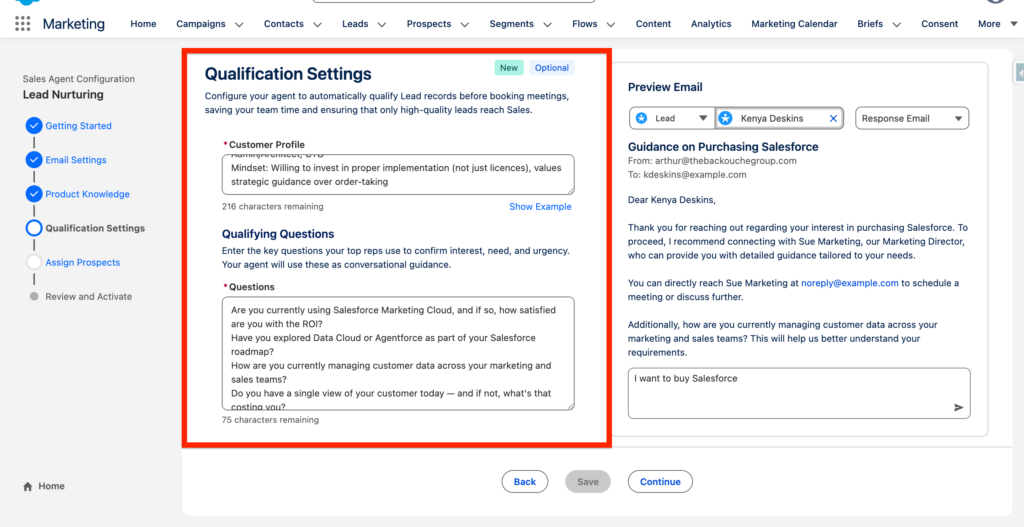The width and height of the screenshot is (1024, 527).
Task: Click the Show Example link
Action: pos(540,207)
